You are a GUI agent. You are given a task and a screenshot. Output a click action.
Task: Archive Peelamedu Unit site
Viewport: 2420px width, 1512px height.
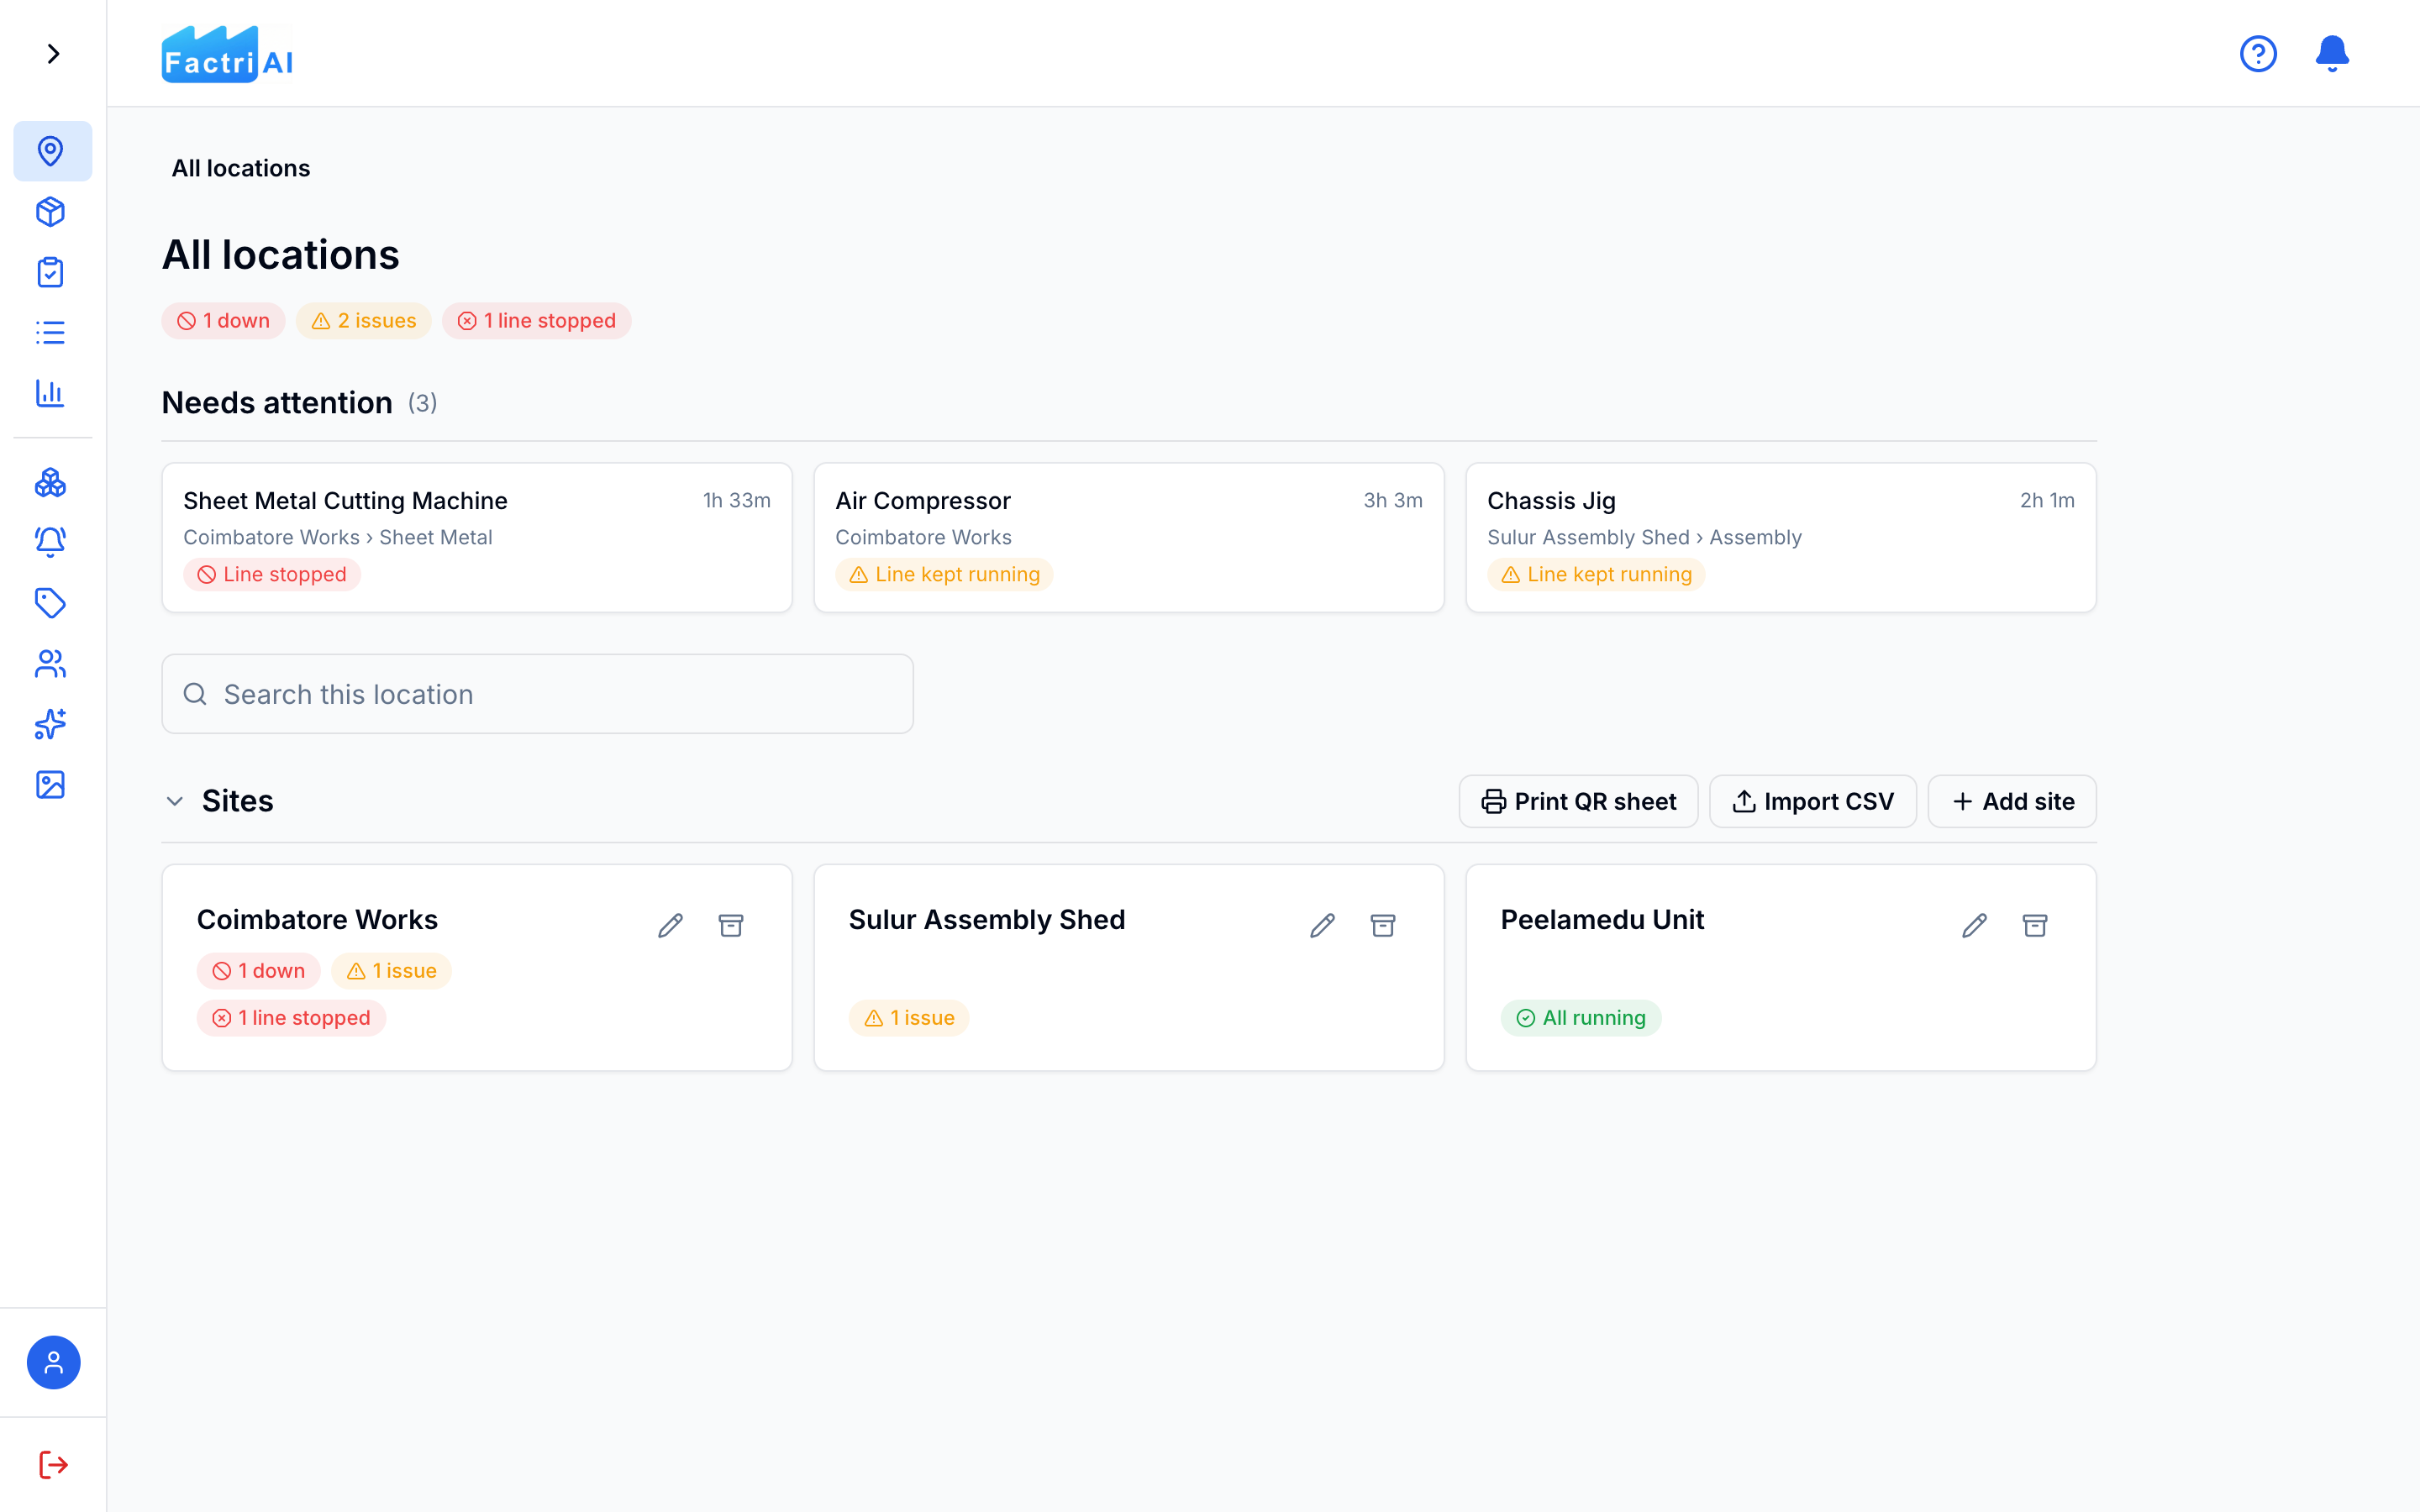[x=2035, y=926]
